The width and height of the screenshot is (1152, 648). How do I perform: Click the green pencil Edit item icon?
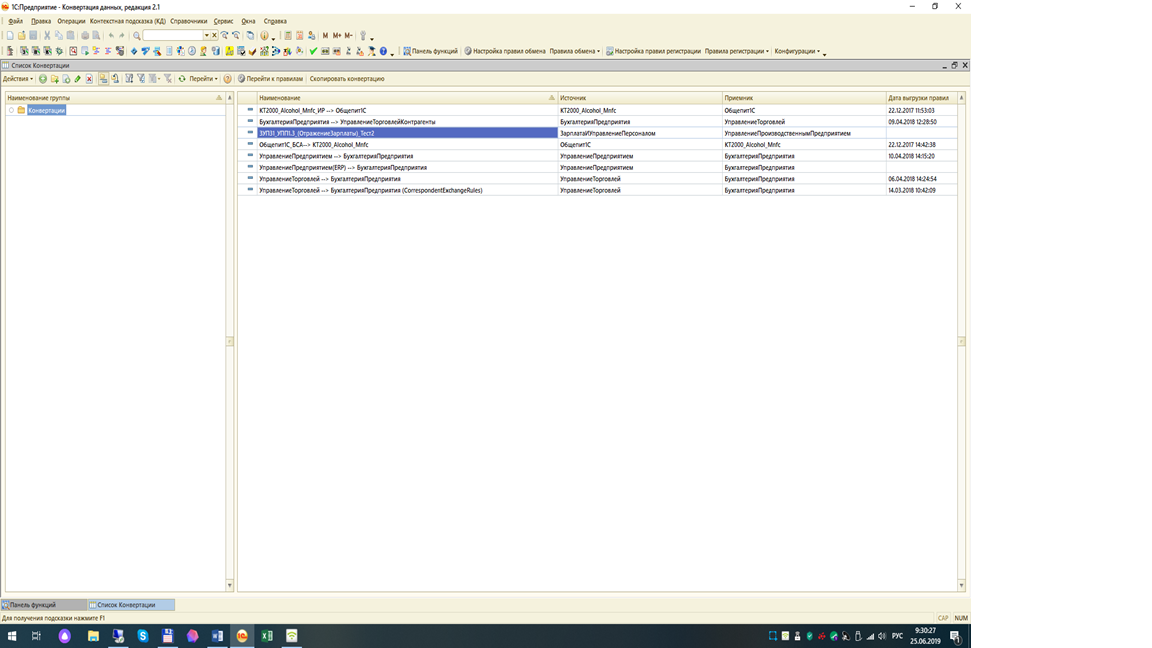click(x=77, y=79)
